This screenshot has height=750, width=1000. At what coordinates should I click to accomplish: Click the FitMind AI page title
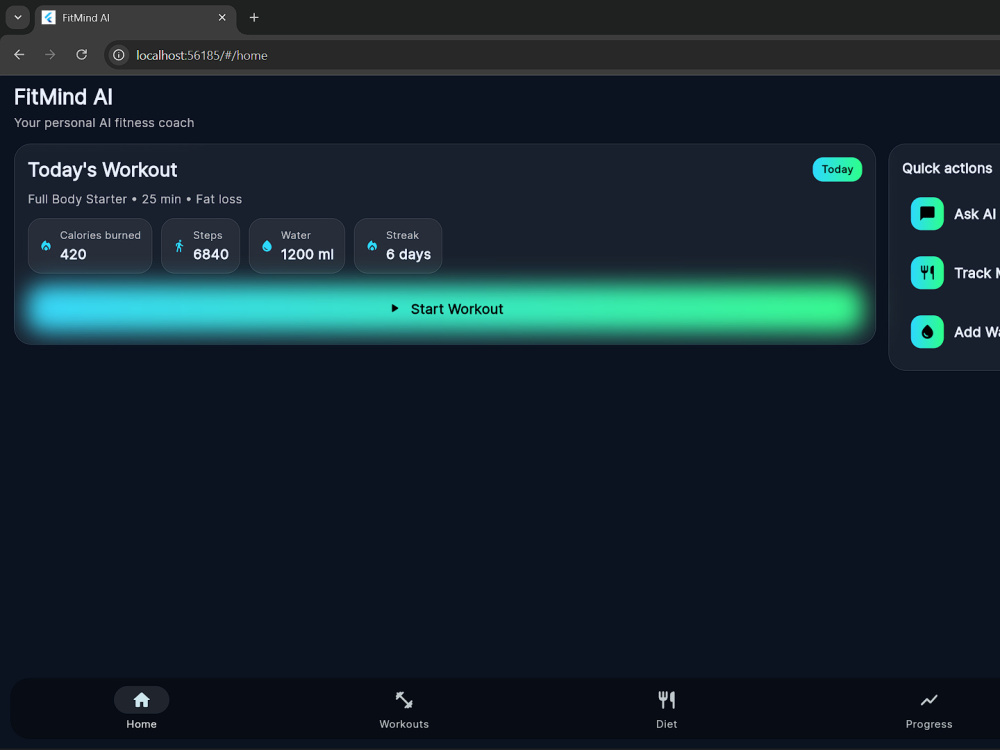(x=63, y=97)
